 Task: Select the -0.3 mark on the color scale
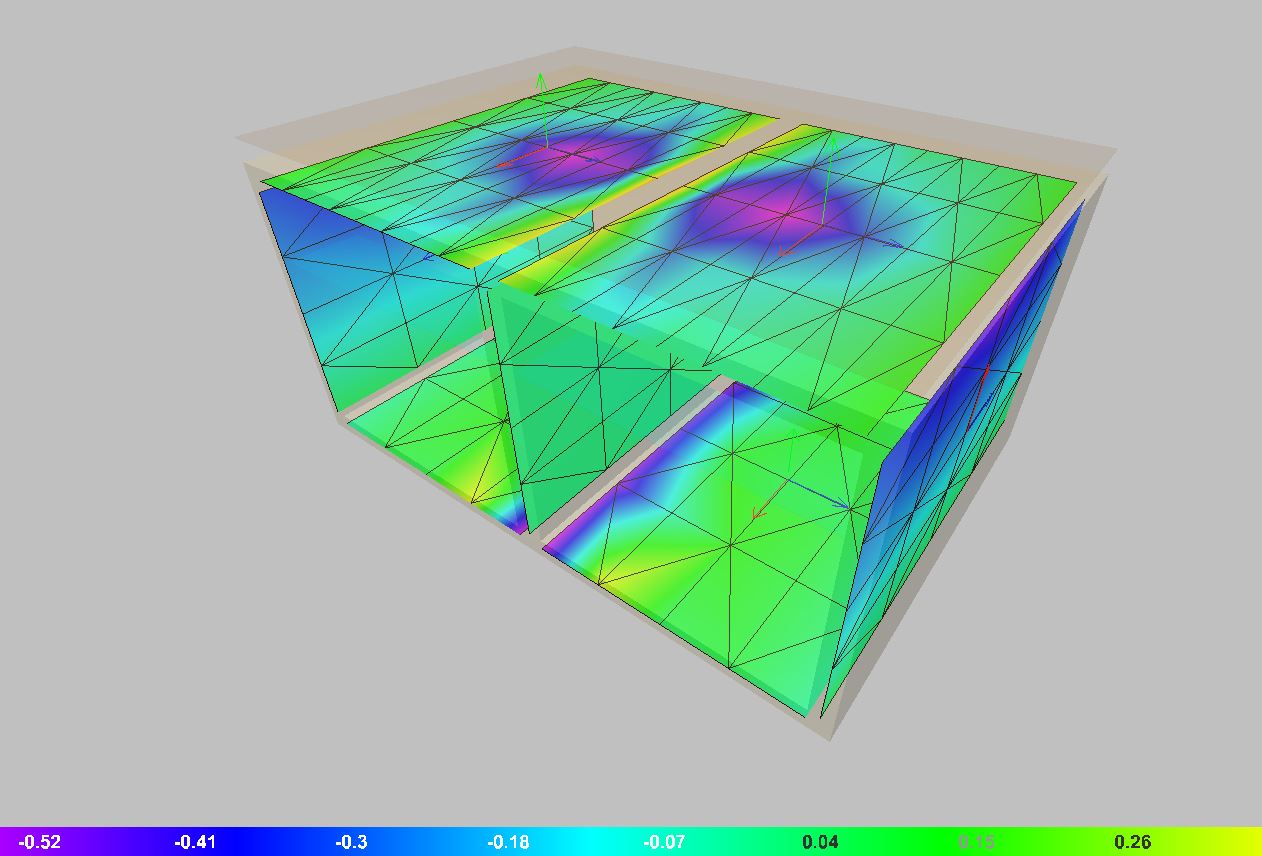(351, 842)
